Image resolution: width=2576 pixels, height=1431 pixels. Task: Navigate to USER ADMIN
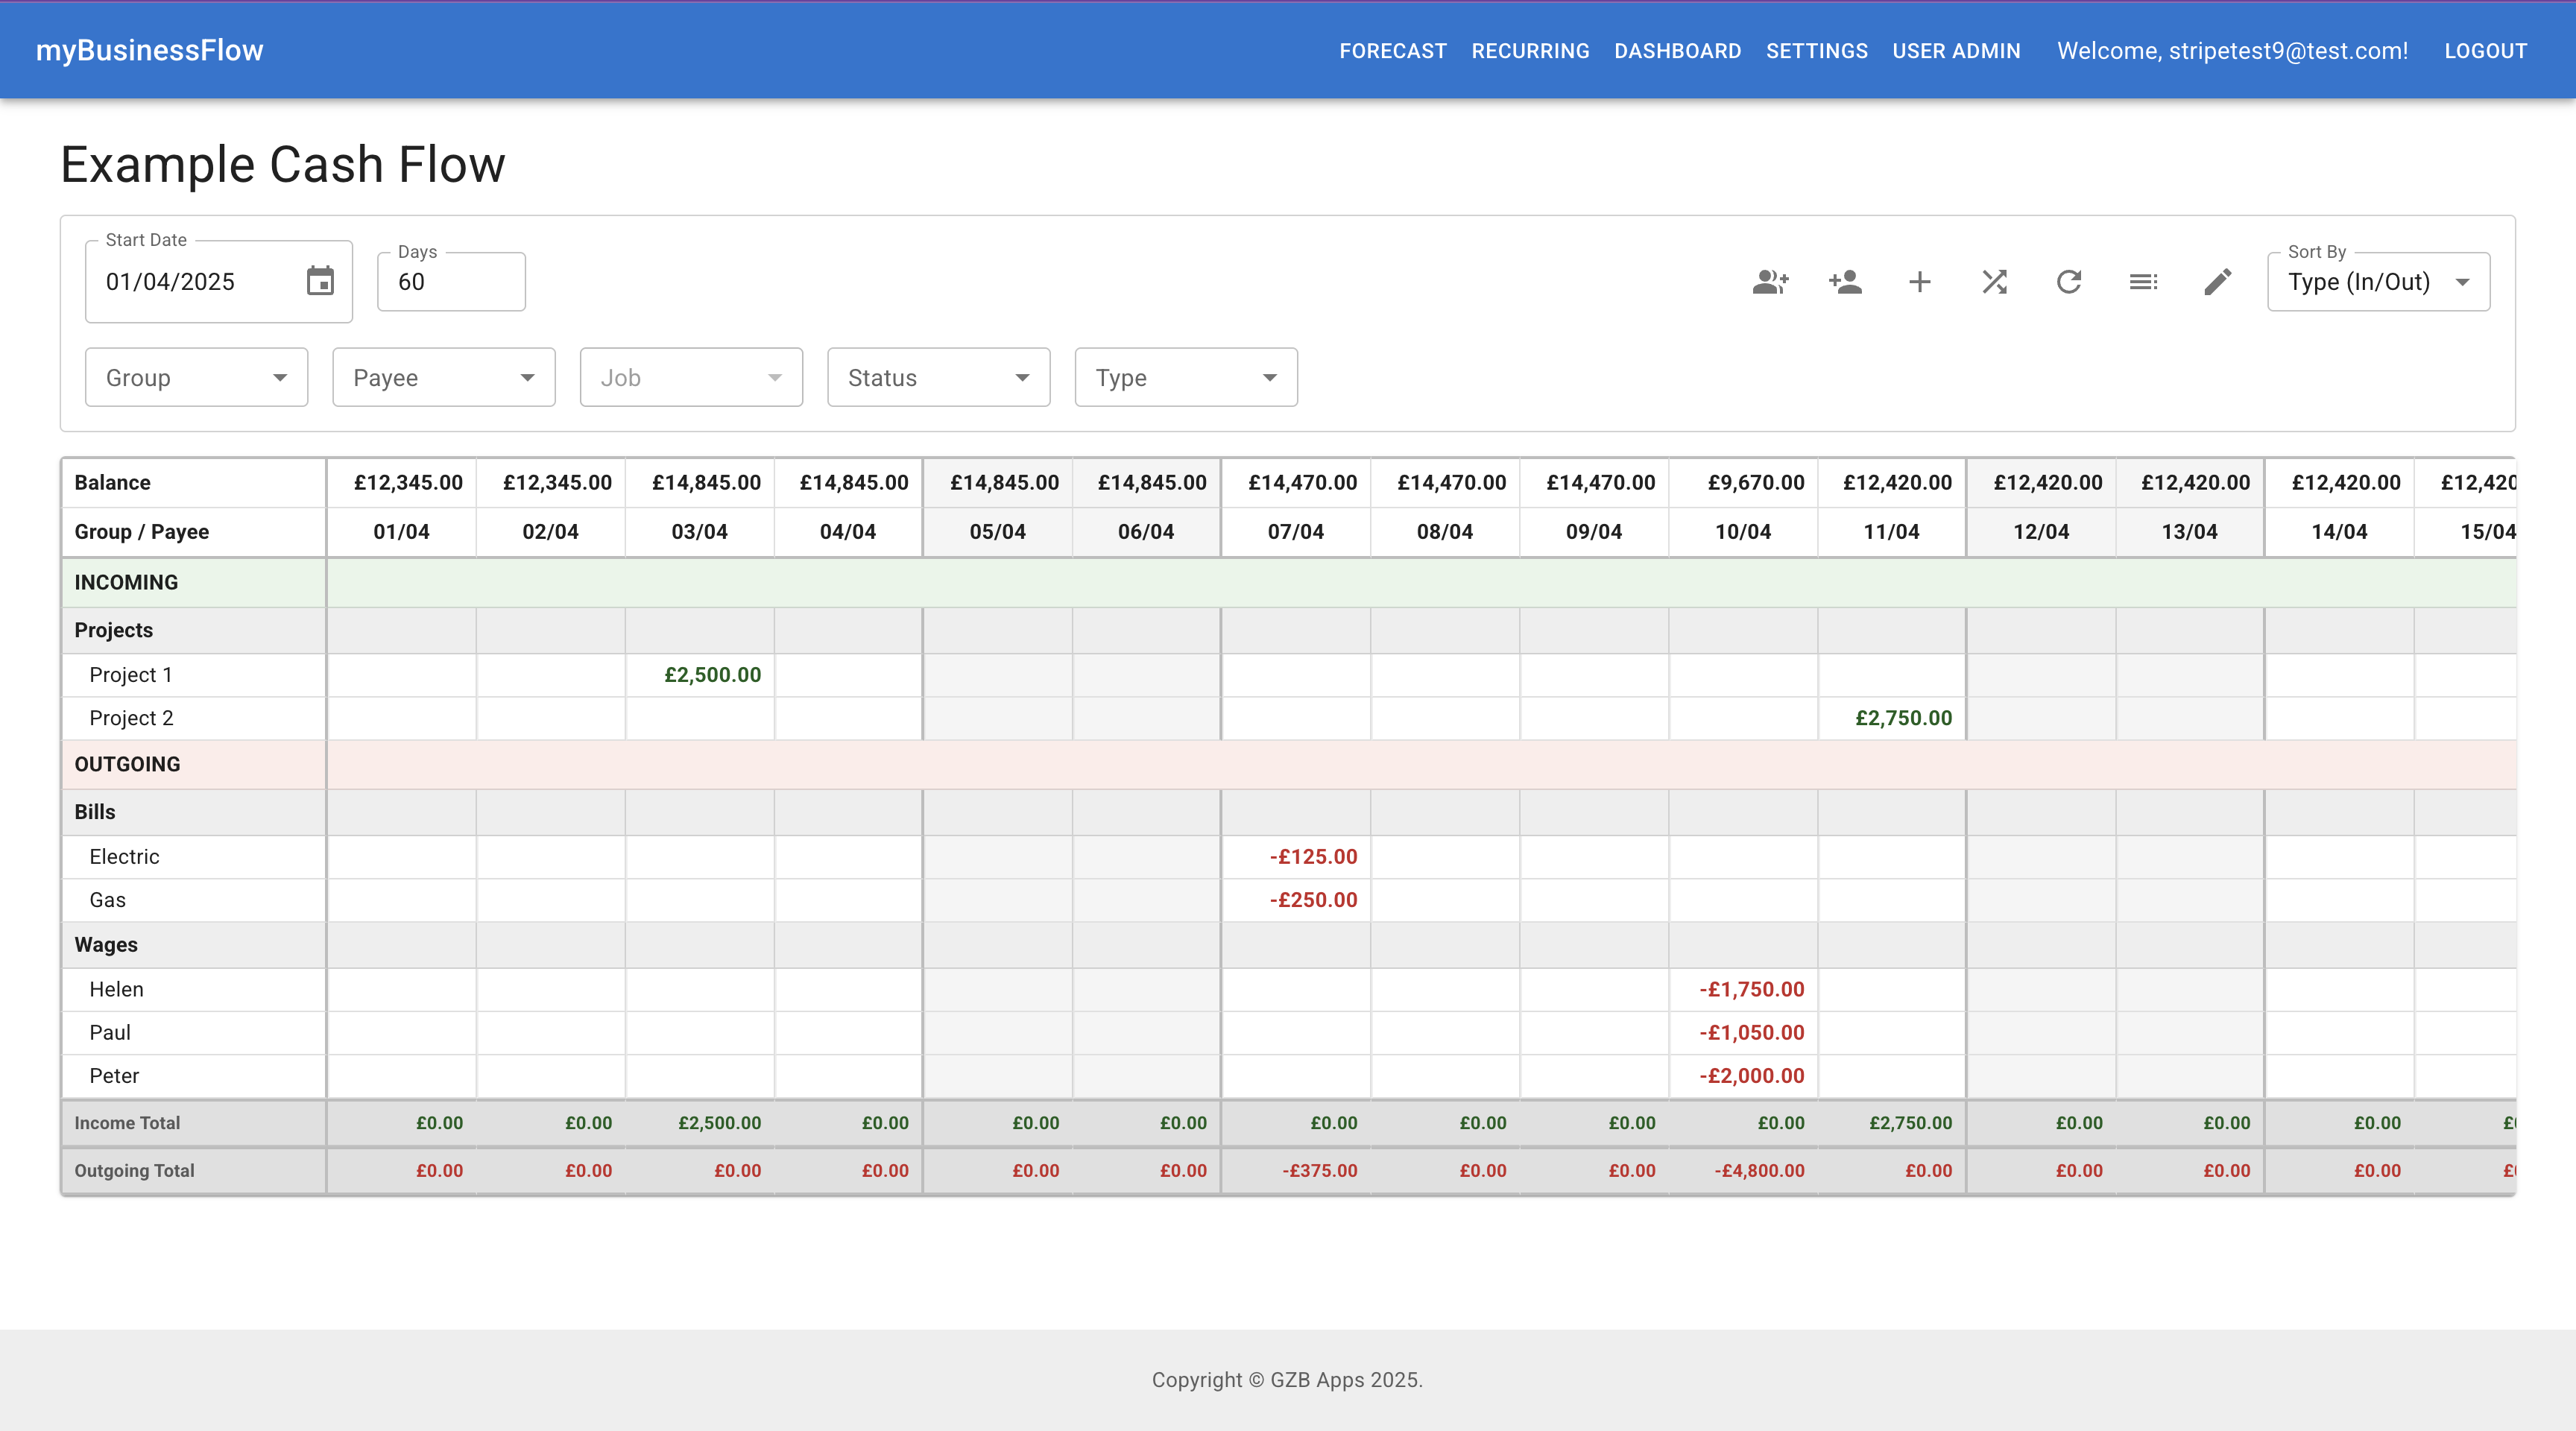click(x=1954, y=50)
